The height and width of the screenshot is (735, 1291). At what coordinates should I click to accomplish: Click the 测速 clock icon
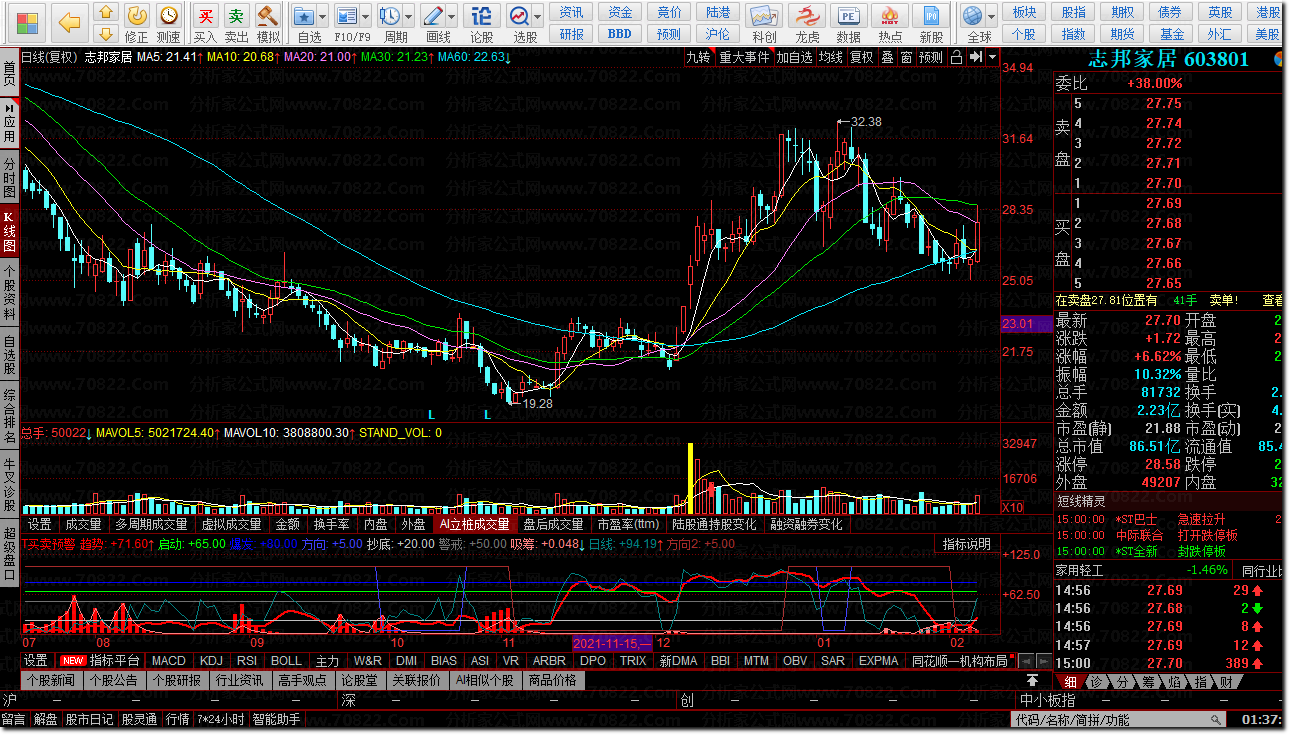point(169,16)
